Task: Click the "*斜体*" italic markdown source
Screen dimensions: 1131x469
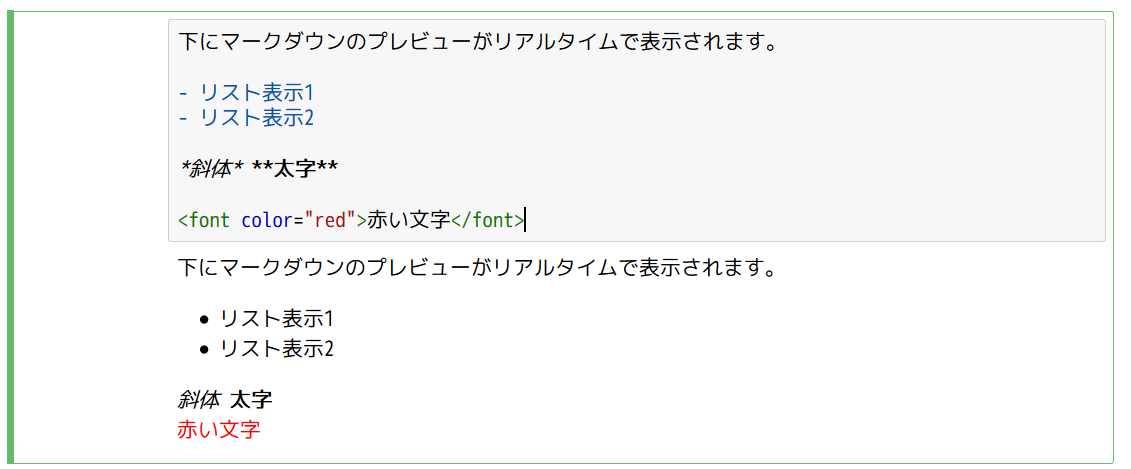Action: pos(212,168)
